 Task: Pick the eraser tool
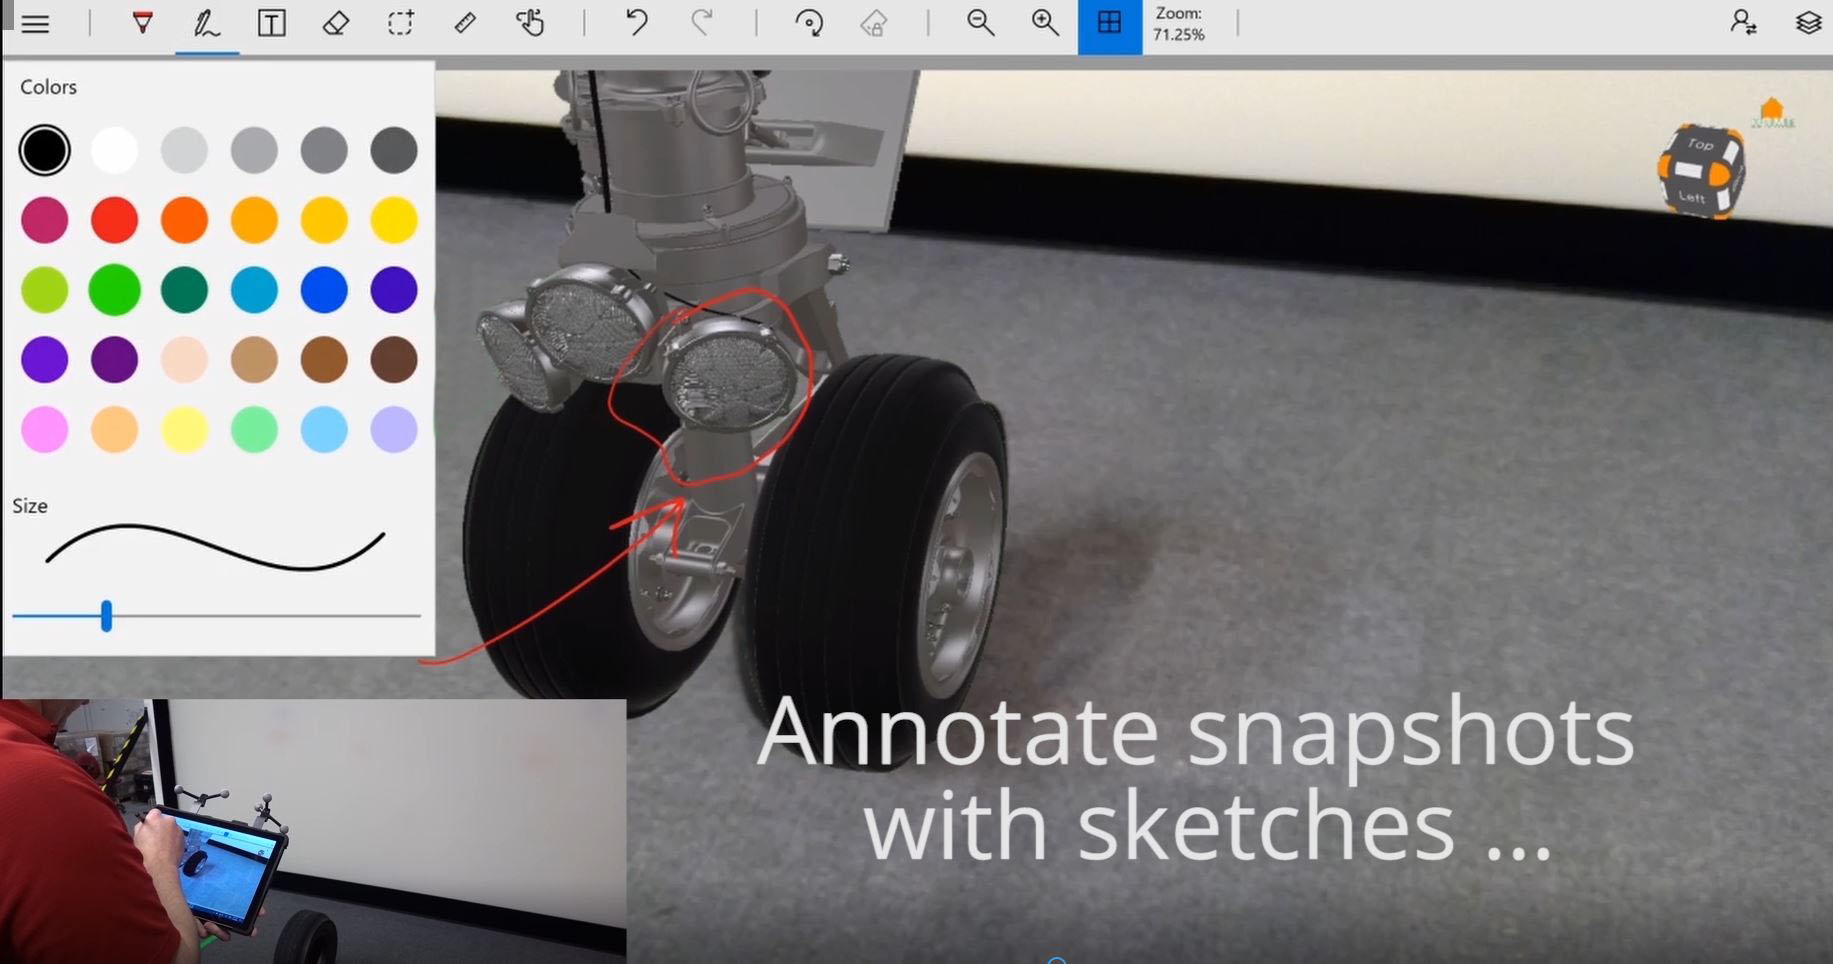point(336,23)
